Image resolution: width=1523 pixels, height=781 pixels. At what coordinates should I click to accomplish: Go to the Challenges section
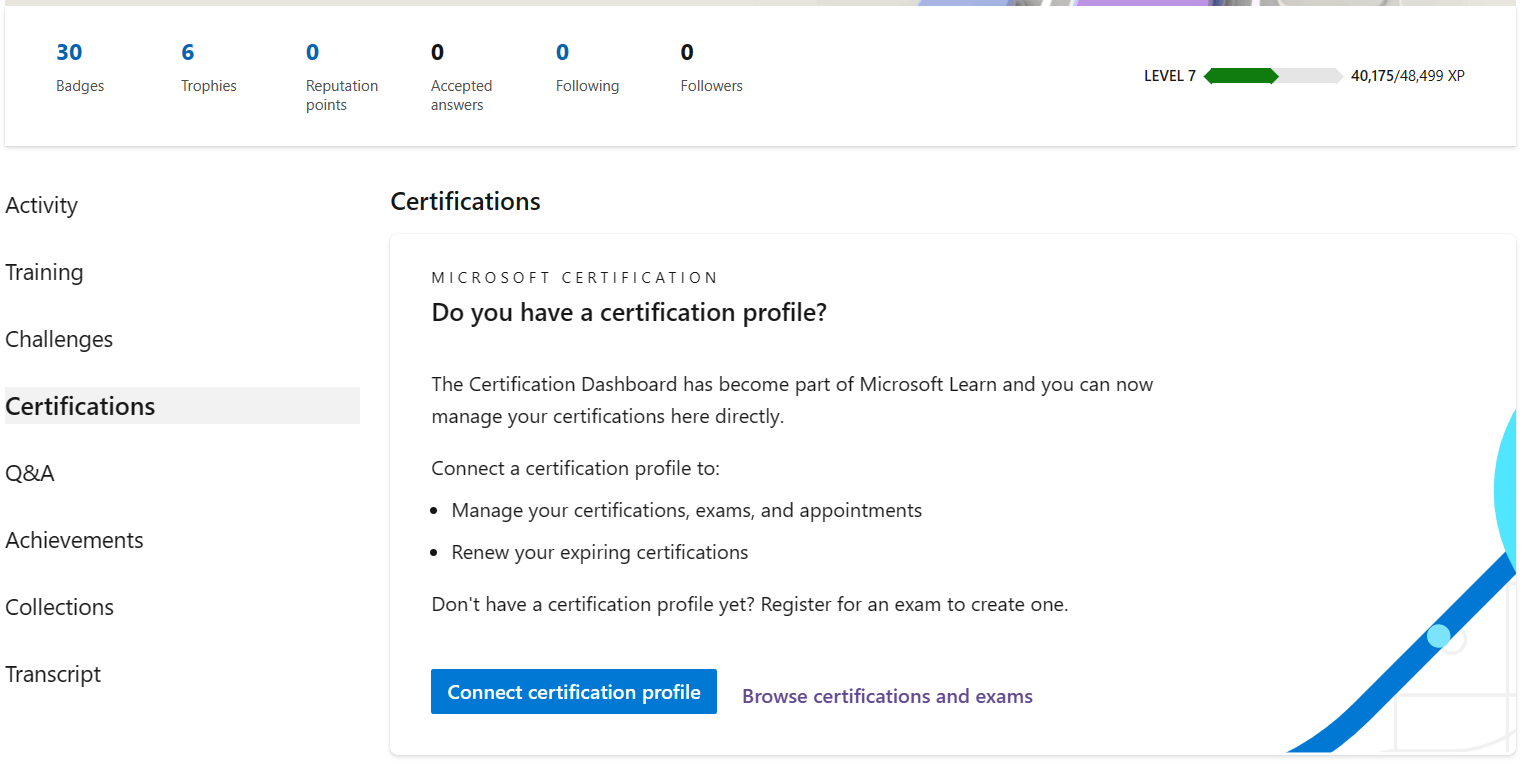pyautogui.click(x=59, y=339)
